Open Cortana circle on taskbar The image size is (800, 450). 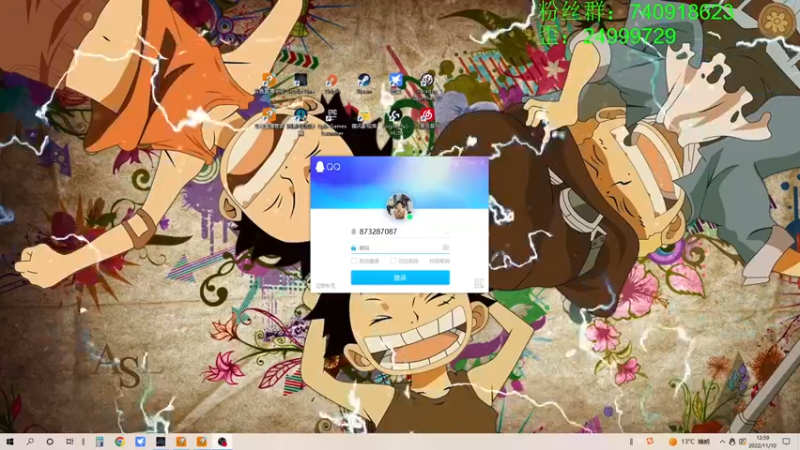pyautogui.click(x=49, y=441)
